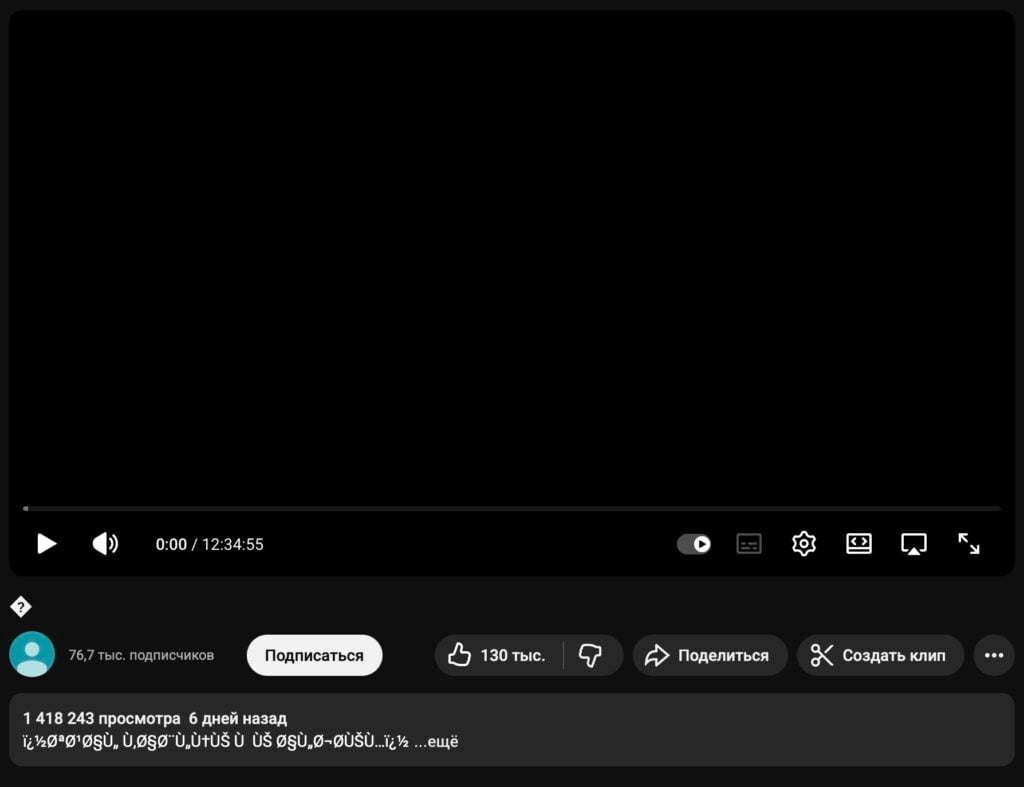Click the video title question mark glyph
This screenshot has width=1024, height=787.
pyautogui.click(x=21, y=607)
